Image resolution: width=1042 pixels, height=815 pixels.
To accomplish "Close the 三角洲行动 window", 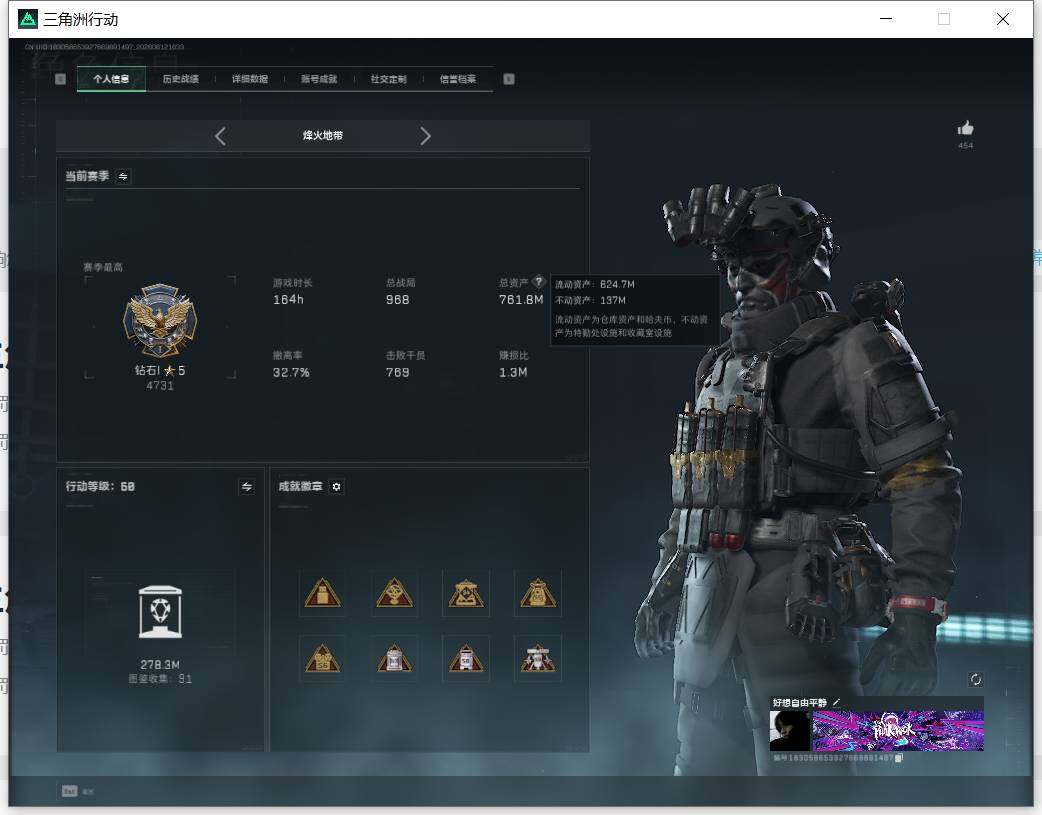I will click(1003, 19).
